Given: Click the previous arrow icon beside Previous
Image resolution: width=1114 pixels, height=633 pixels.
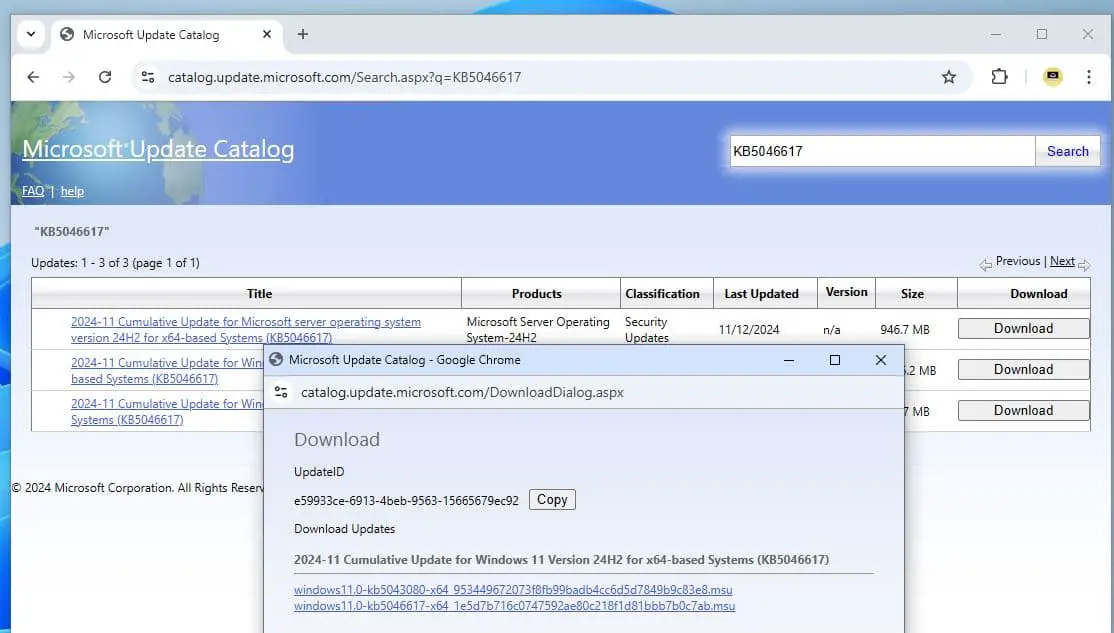Looking at the screenshot, I should 985,265.
